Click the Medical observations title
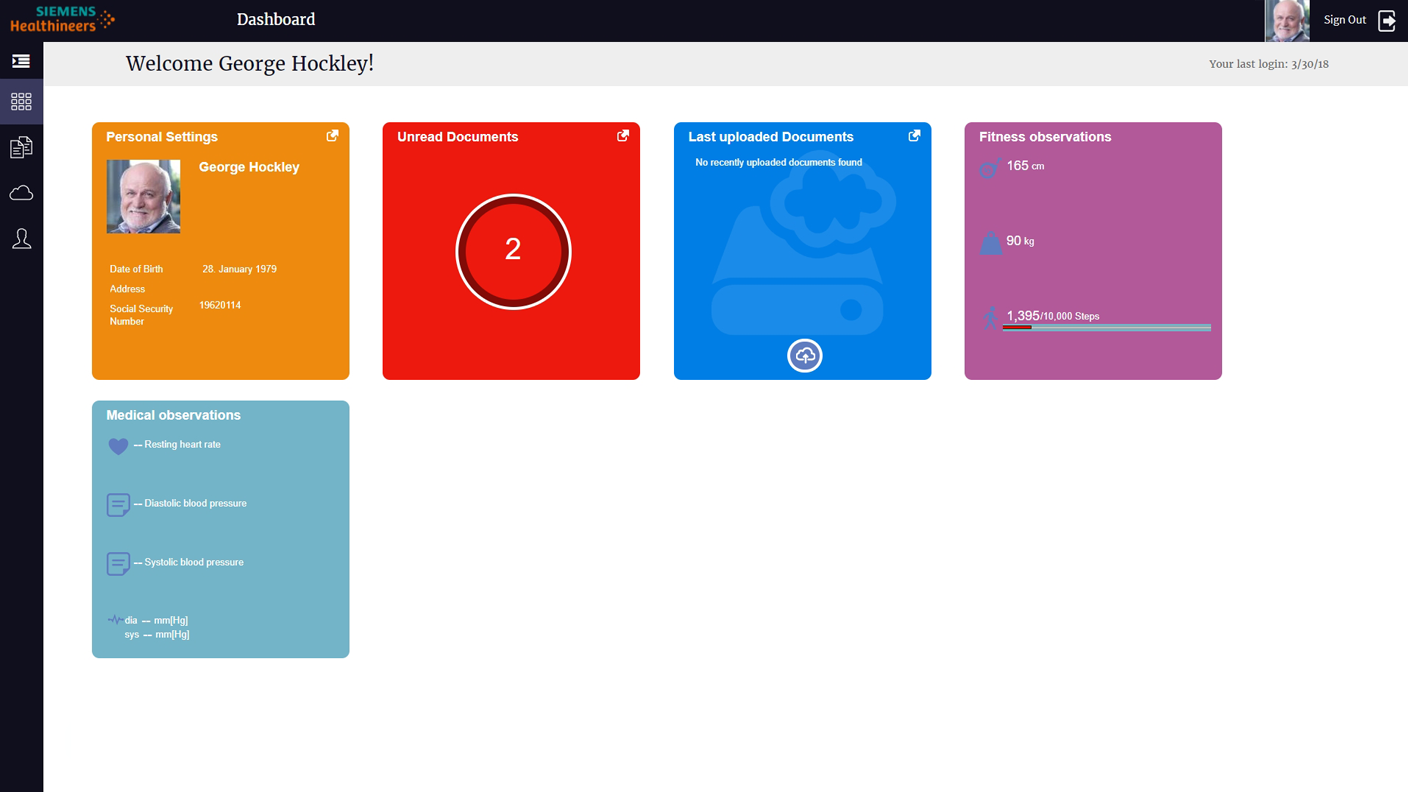The width and height of the screenshot is (1408, 792). pos(174,415)
